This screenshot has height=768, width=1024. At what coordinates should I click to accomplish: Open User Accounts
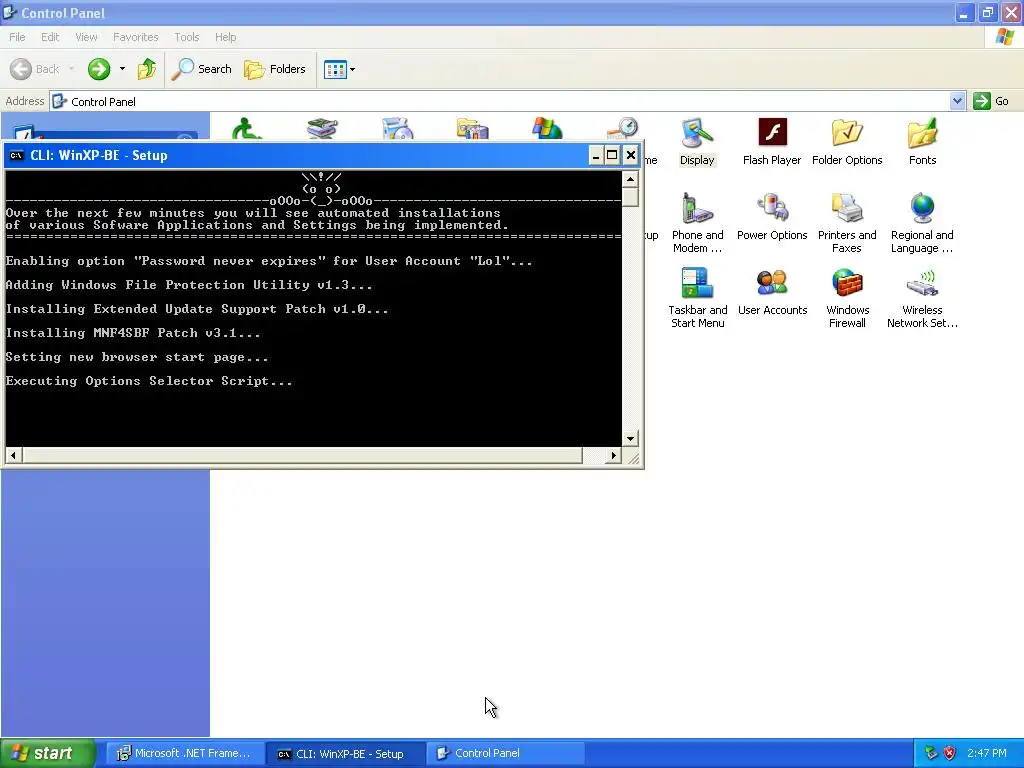[773, 292]
